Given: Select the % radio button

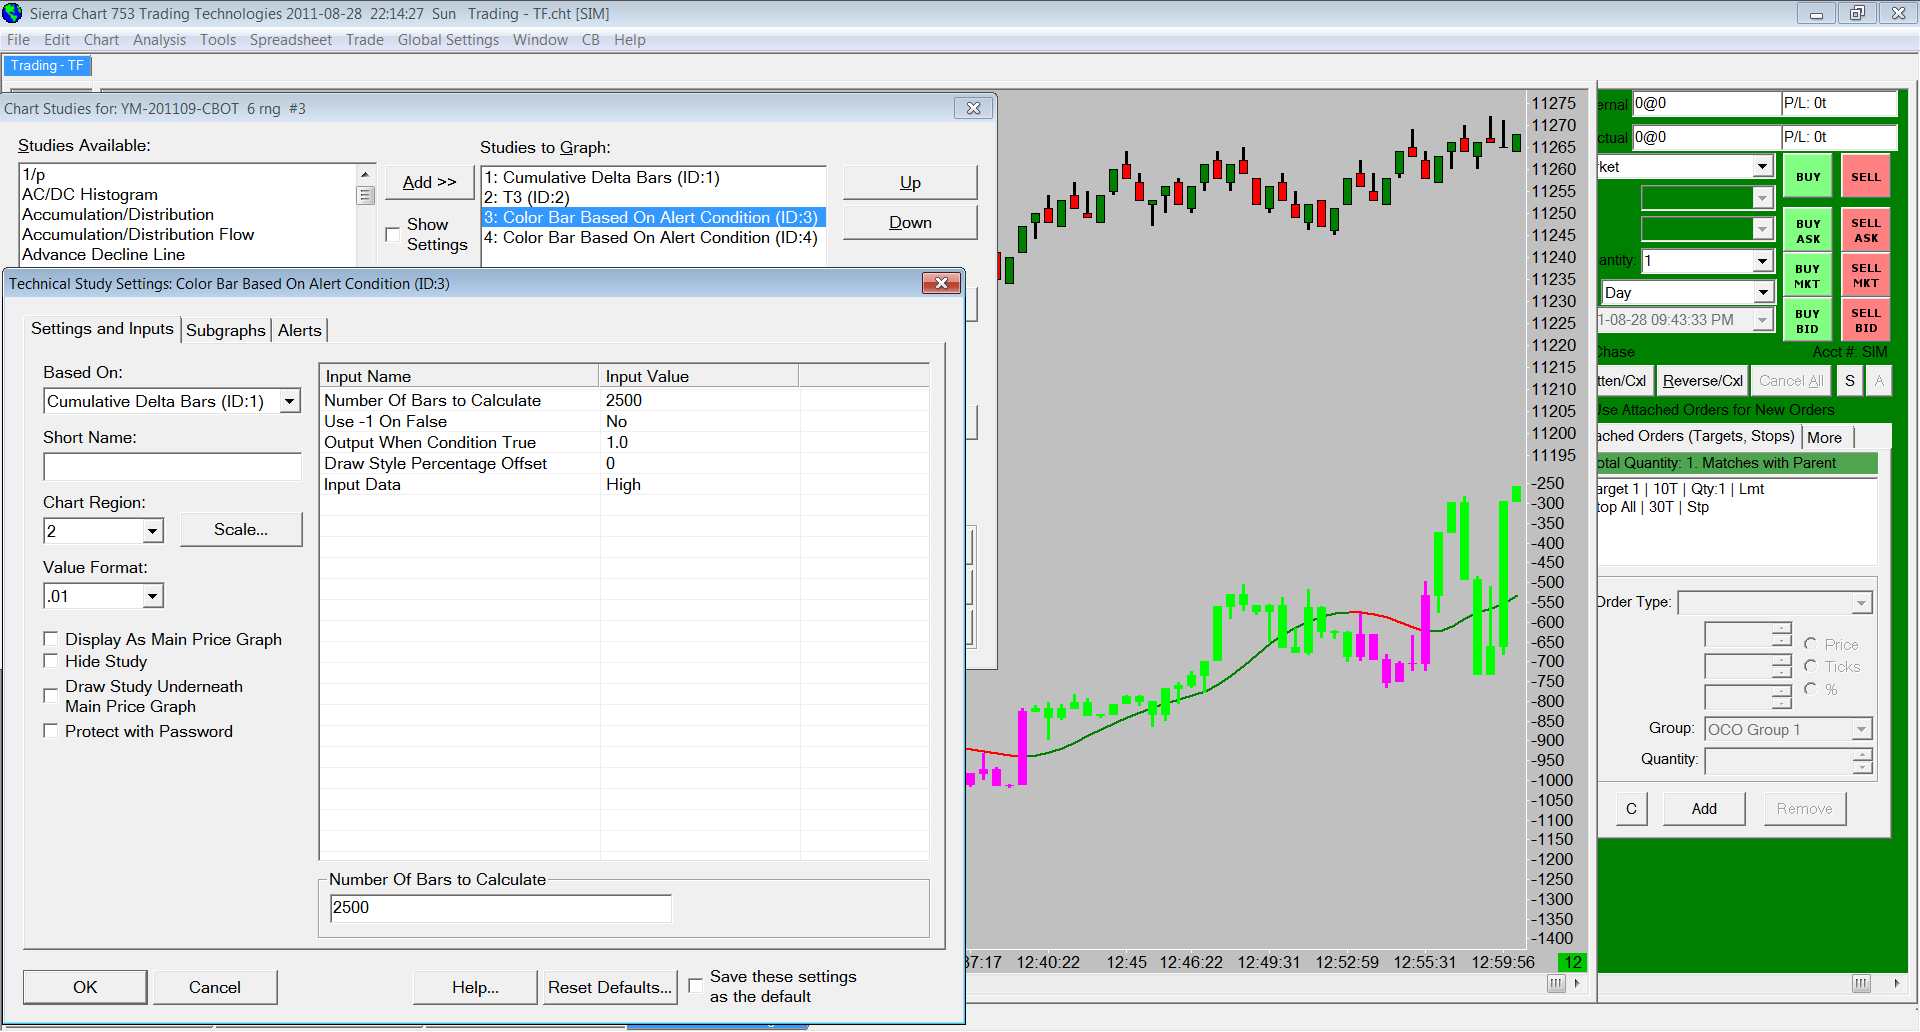Looking at the screenshot, I should point(1810,689).
